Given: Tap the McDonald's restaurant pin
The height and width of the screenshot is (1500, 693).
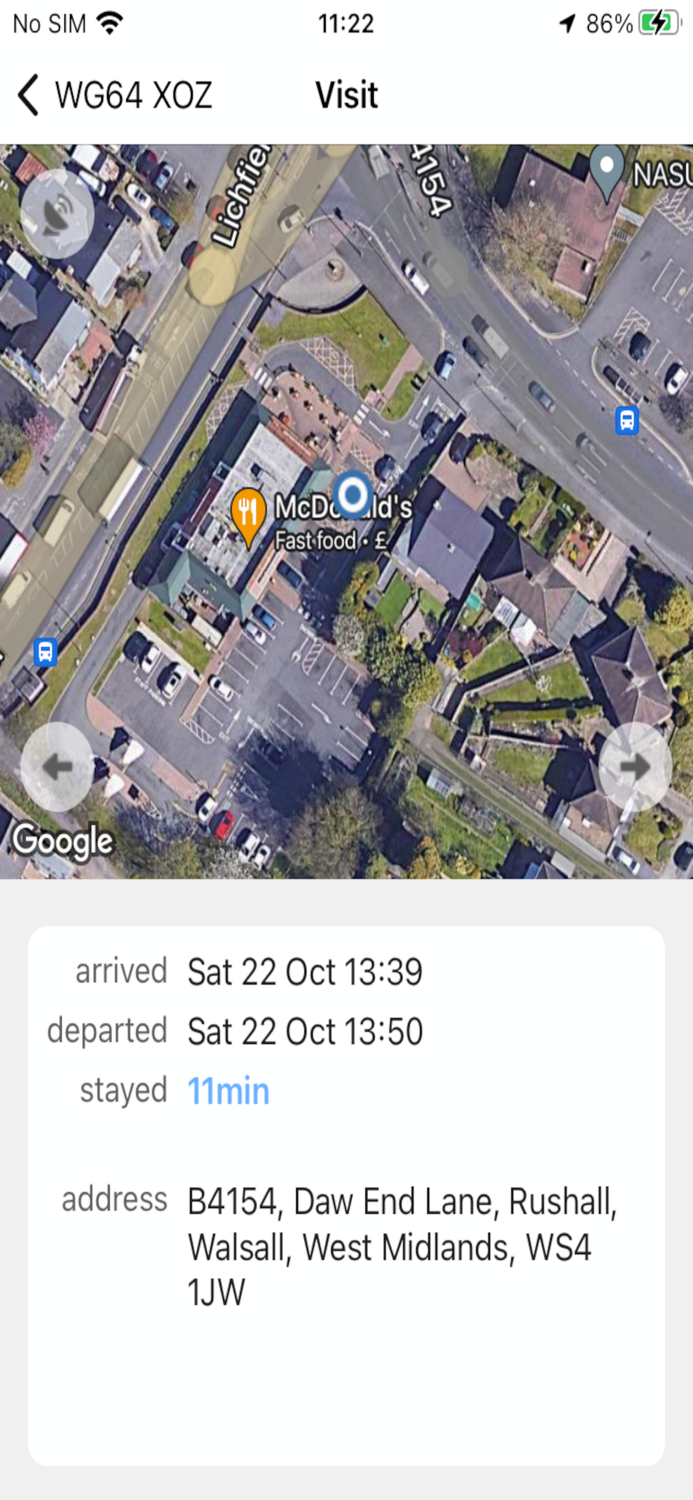Looking at the screenshot, I should pos(248,516).
